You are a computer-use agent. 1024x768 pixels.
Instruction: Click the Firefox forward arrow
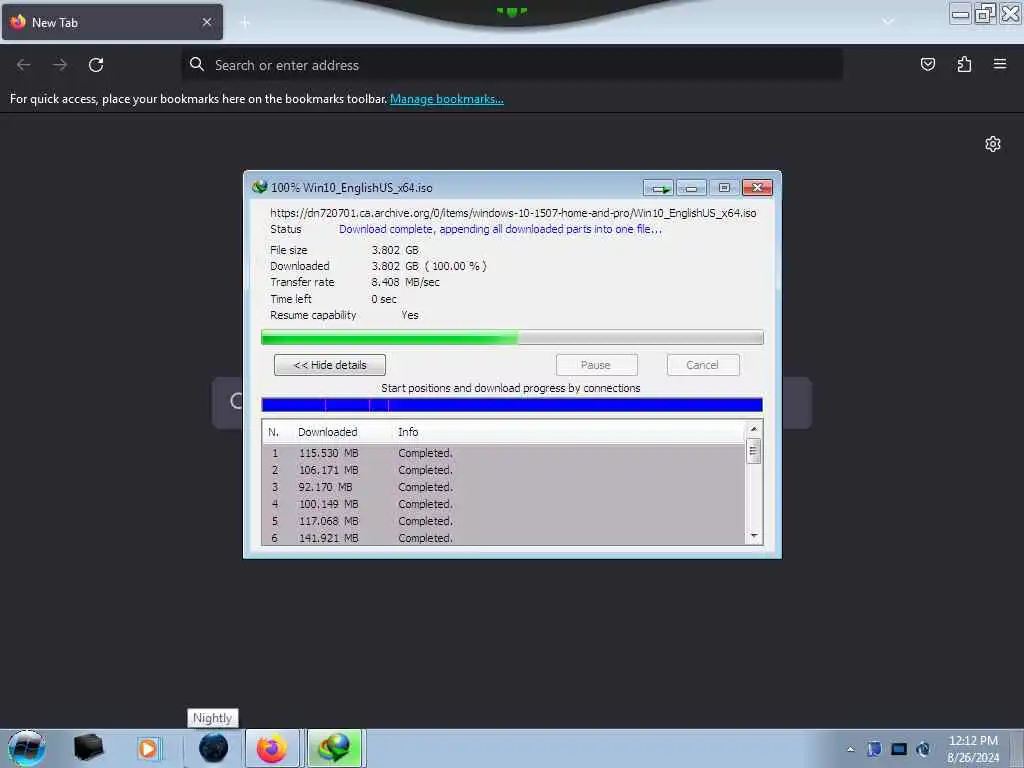point(60,65)
